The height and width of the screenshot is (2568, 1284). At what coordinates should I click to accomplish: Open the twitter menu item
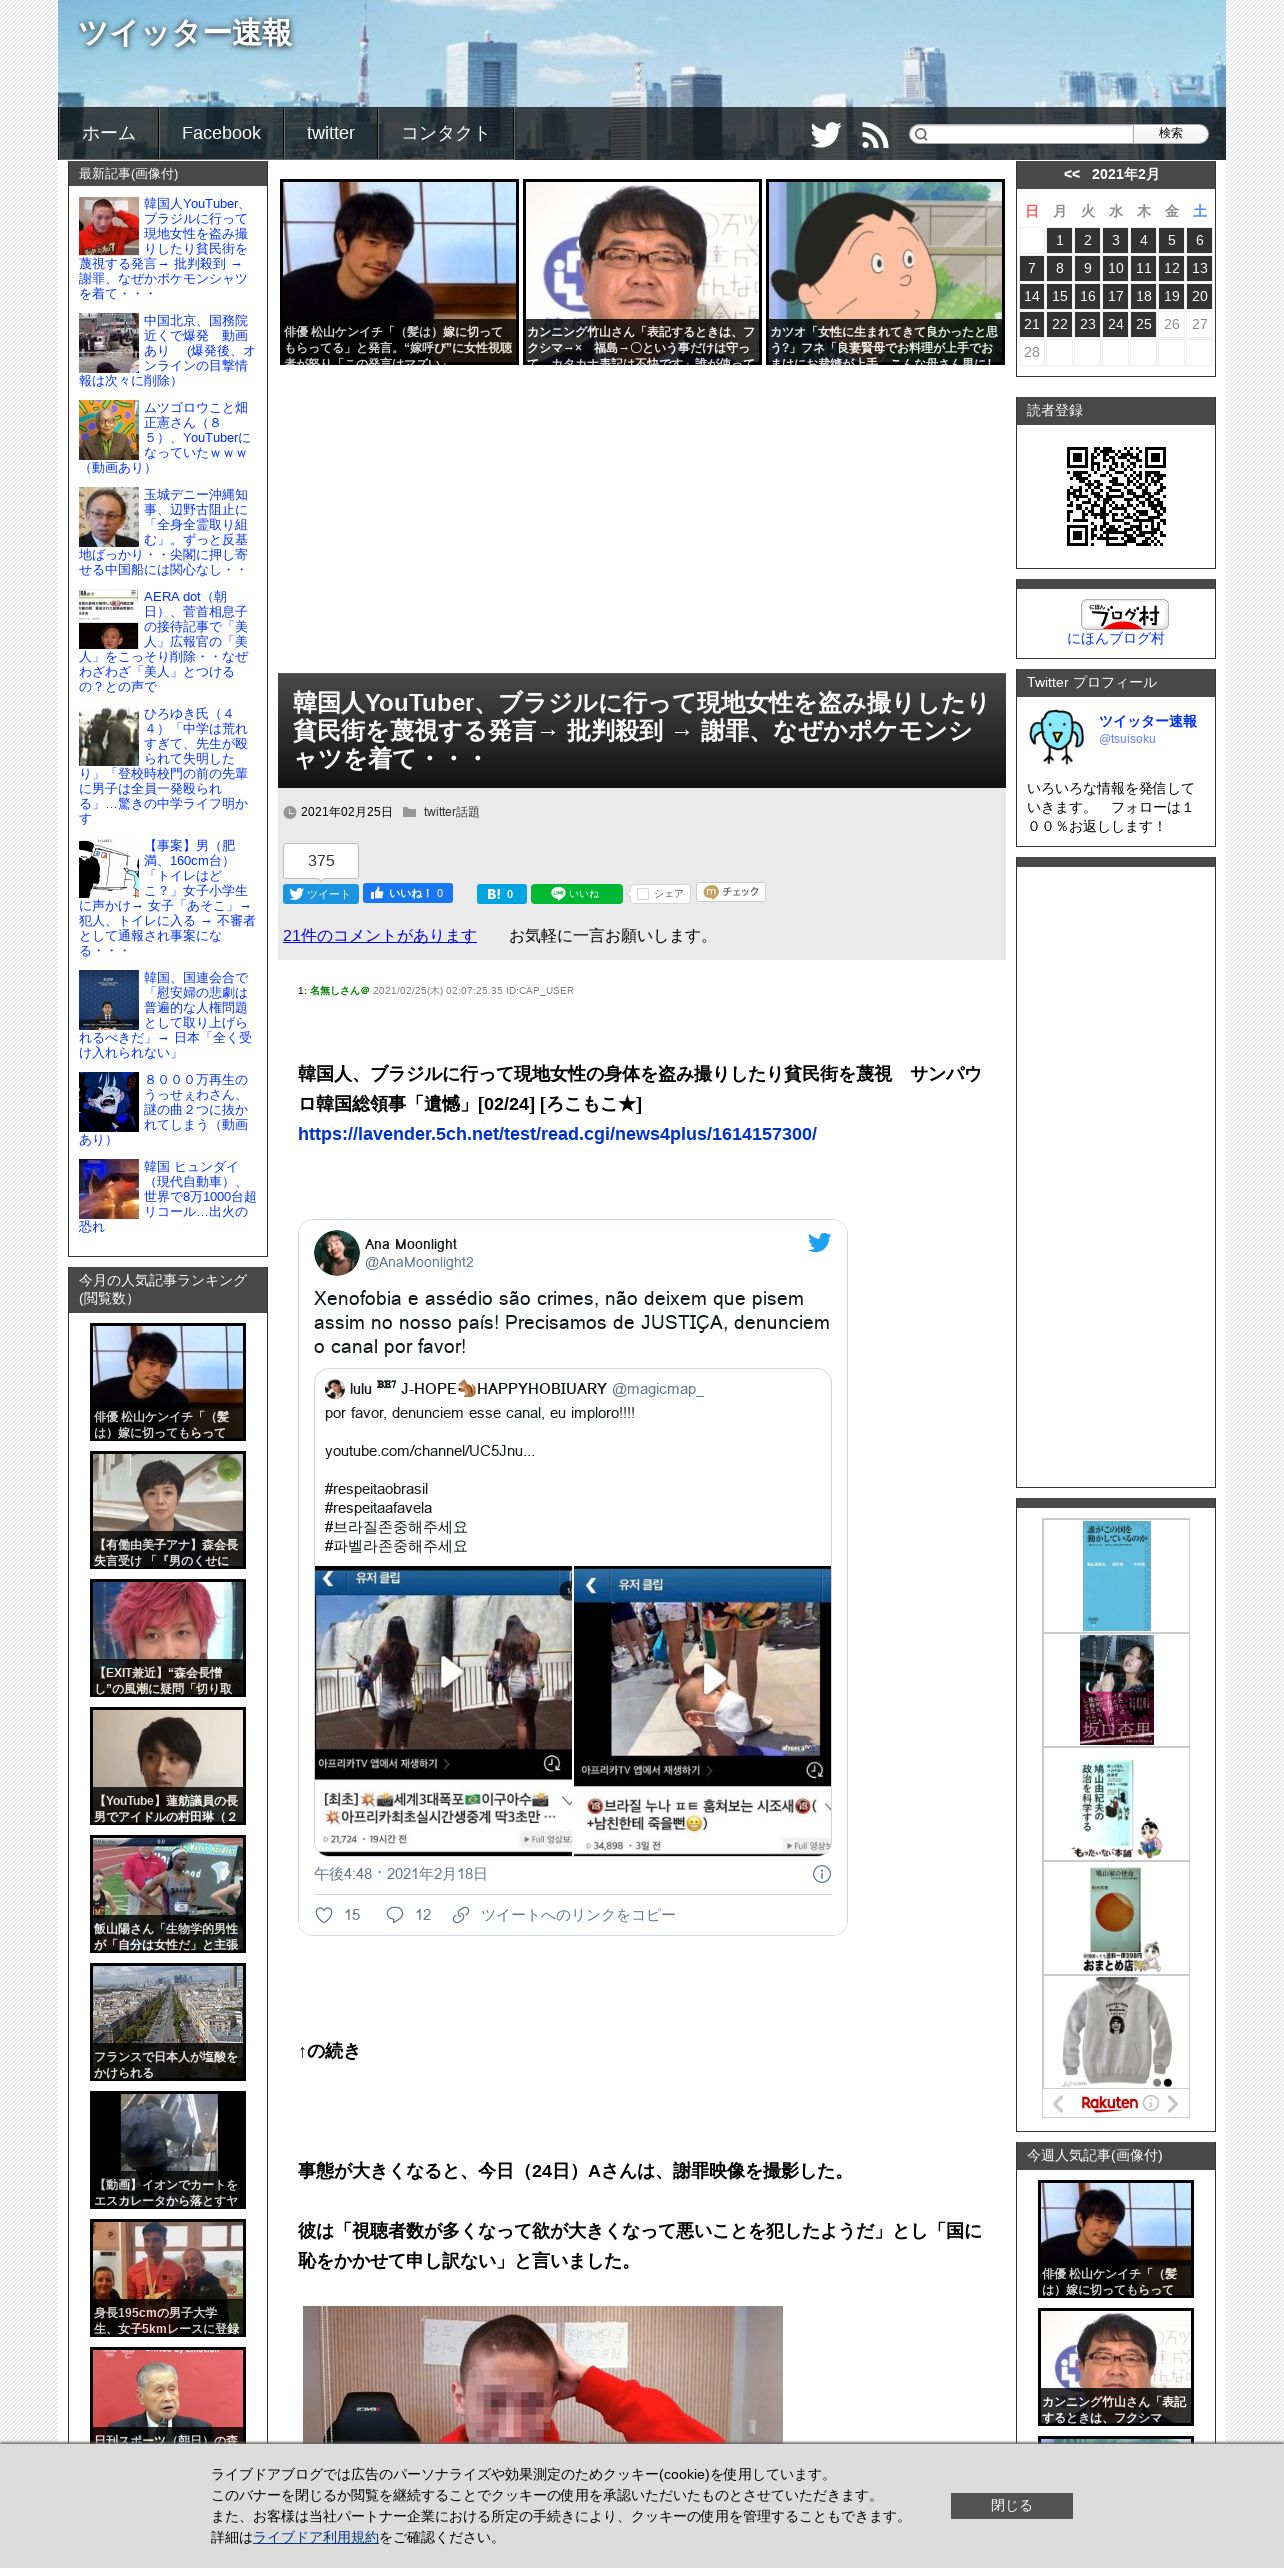(x=330, y=133)
